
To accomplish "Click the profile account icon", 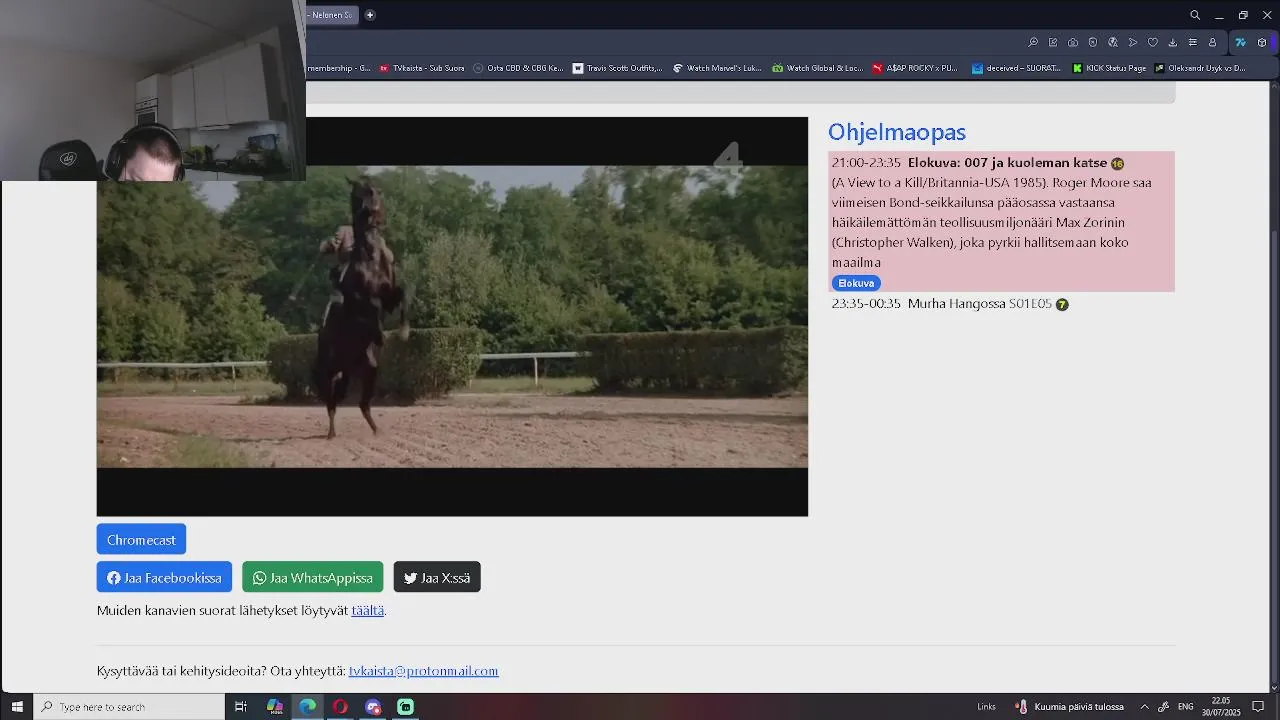I will tap(1213, 43).
